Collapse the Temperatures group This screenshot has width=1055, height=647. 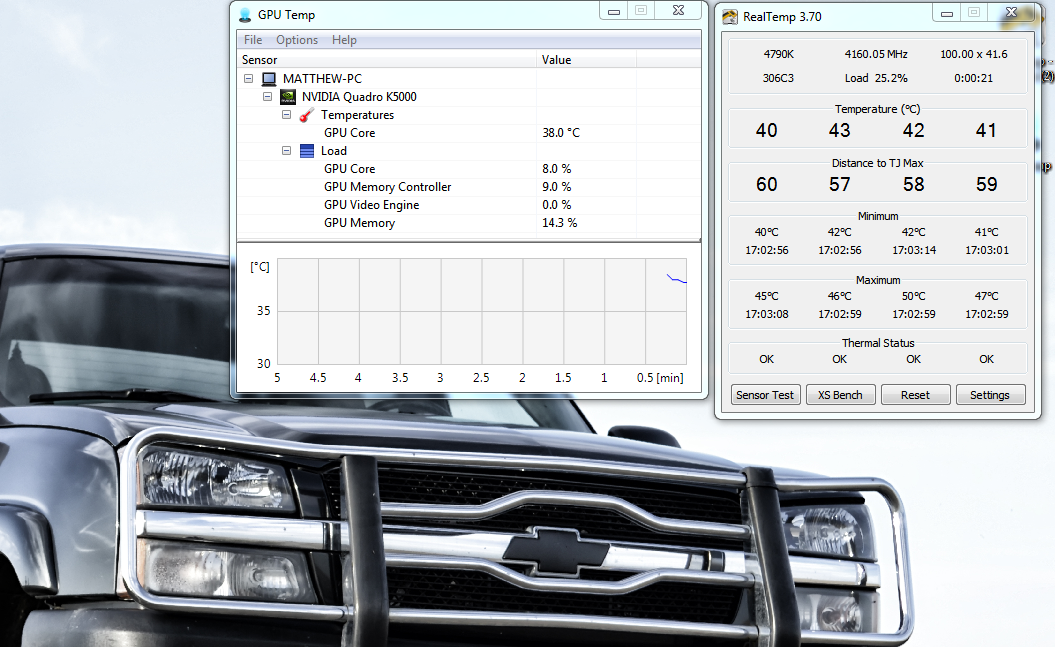[x=286, y=115]
